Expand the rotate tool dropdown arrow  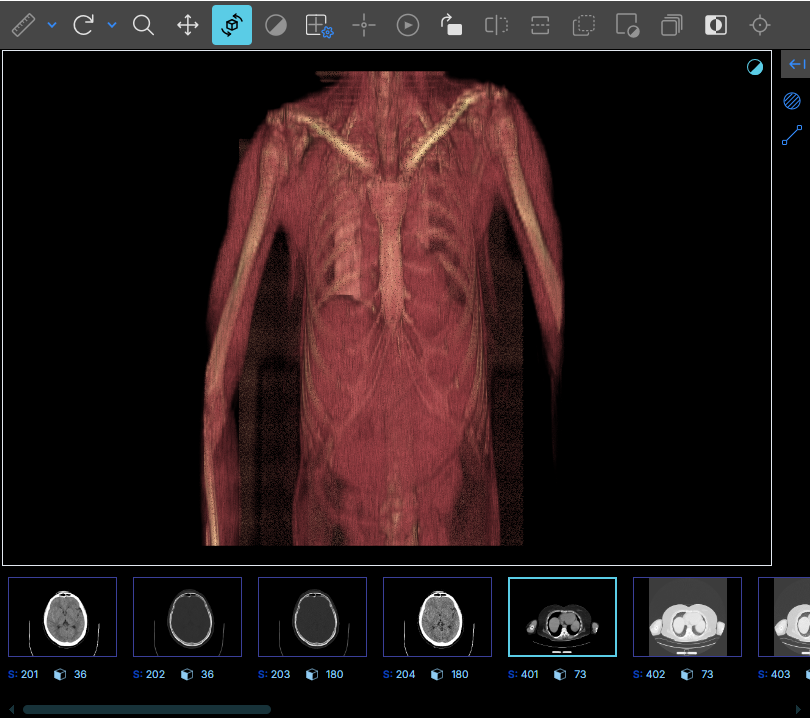pos(112,24)
